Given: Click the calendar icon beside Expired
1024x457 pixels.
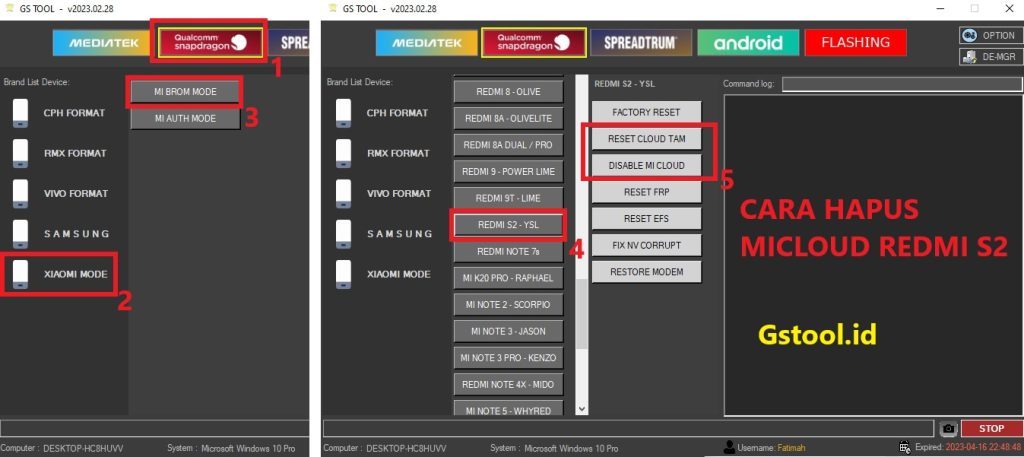Looking at the screenshot, I should (x=904, y=447).
